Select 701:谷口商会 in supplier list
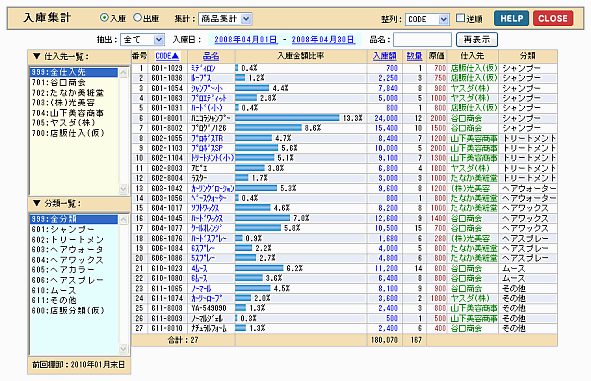The image size is (591, 381). (x=74, y=82)
